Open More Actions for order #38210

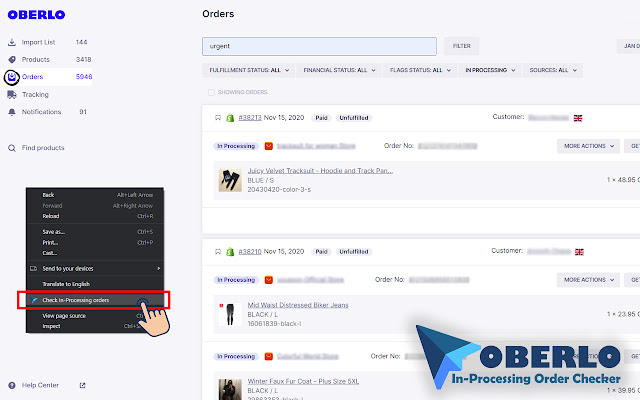(589, 280)
